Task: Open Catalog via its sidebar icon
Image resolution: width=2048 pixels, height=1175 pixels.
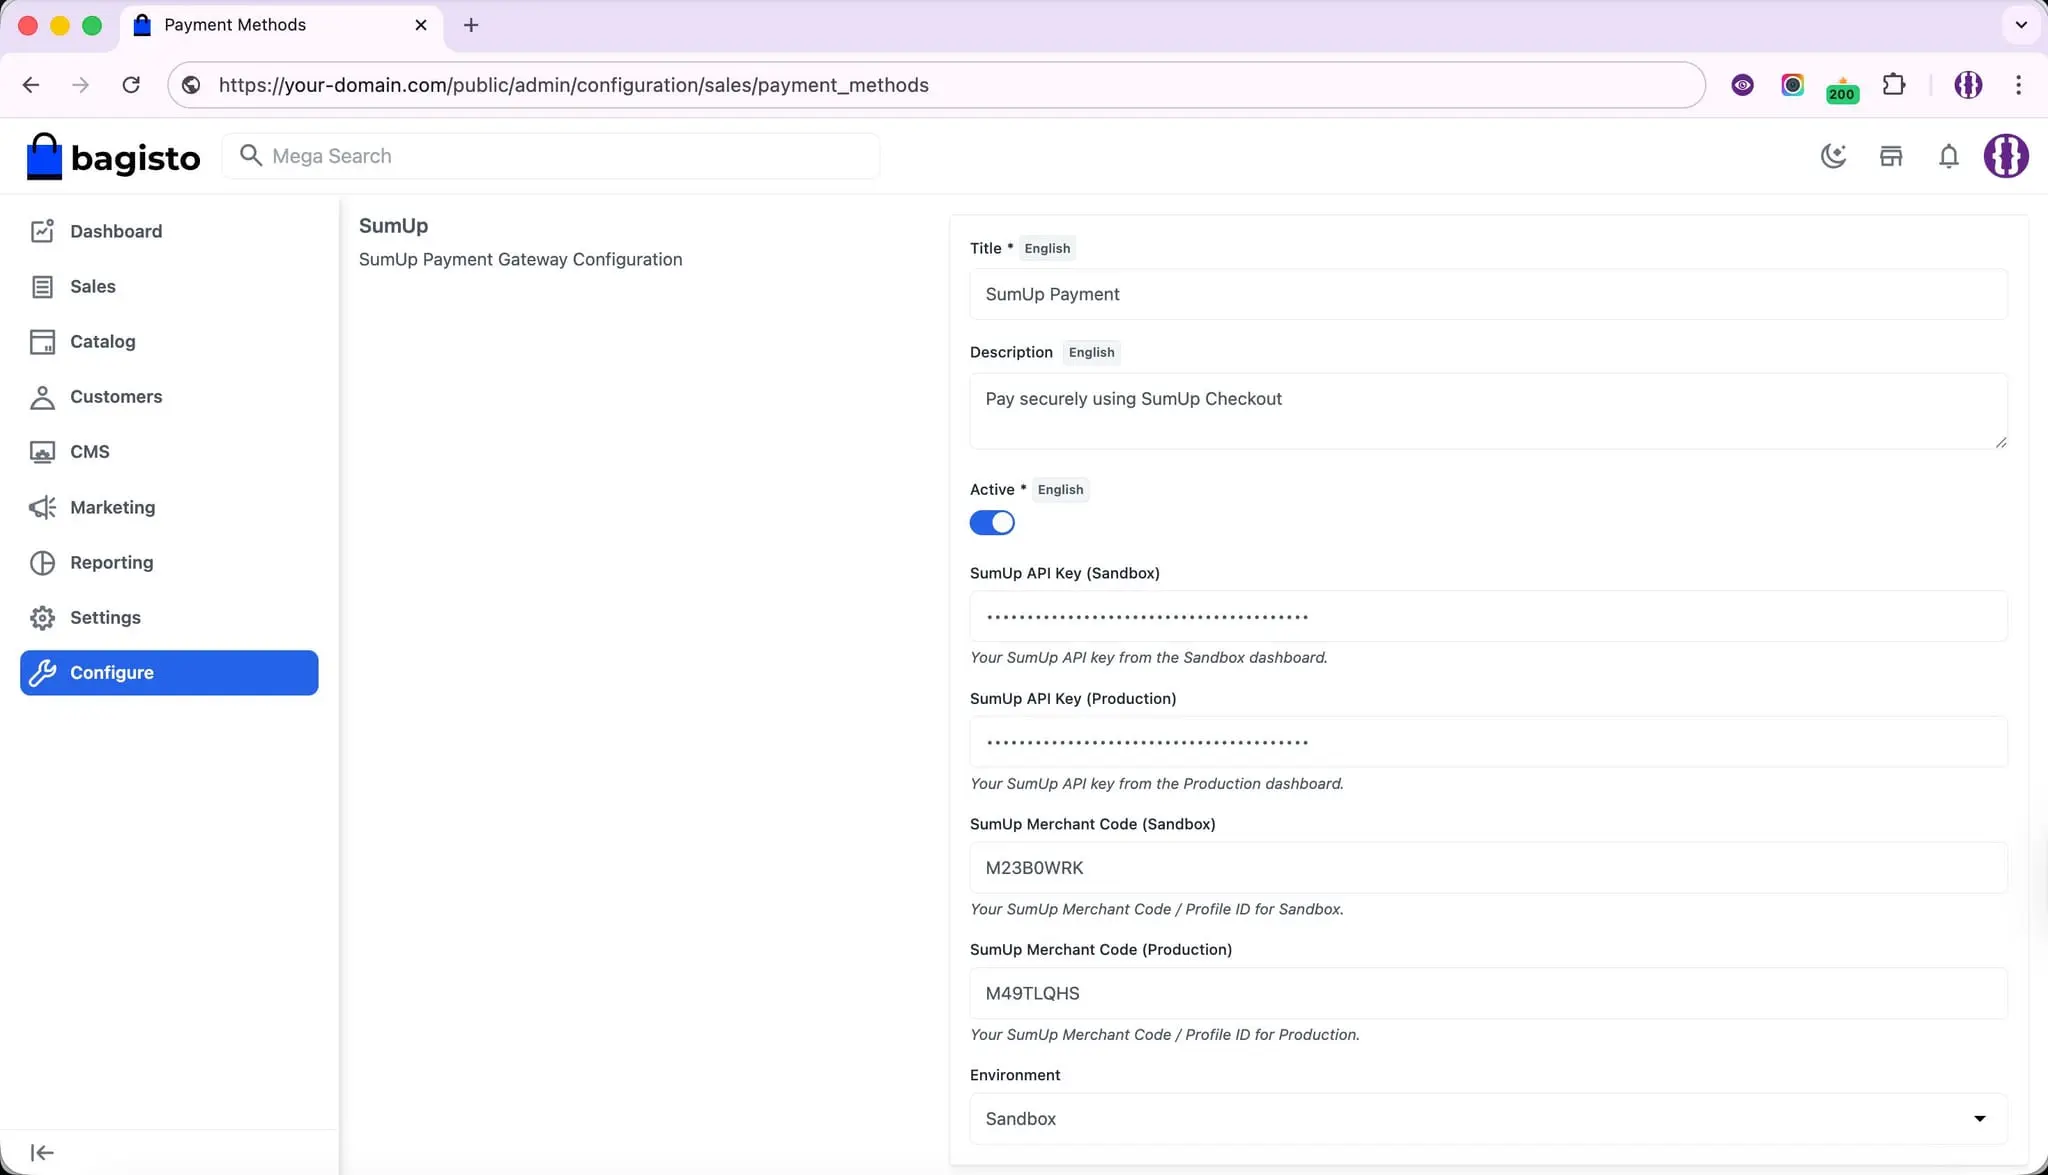Action: click(42, 342)
